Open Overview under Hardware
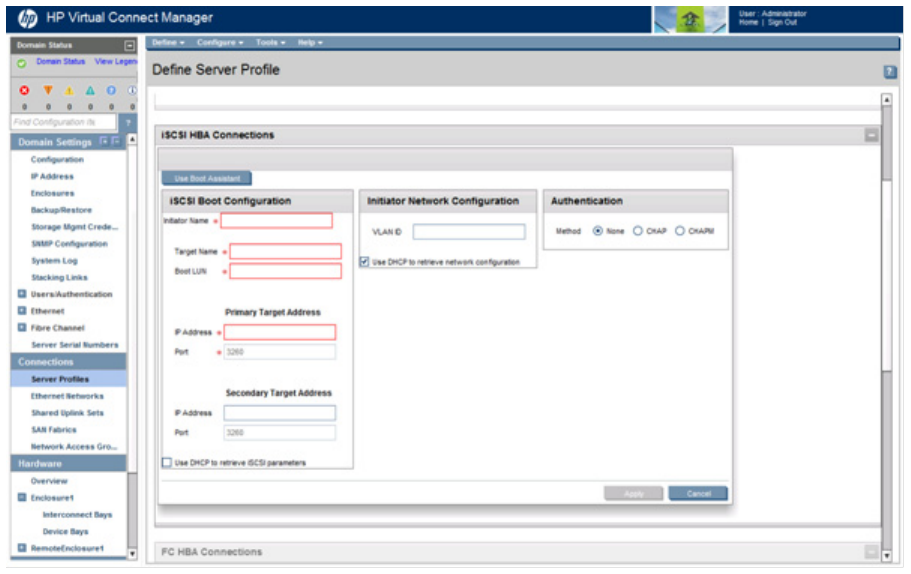This screenshot has width=911, height=574. tap(49, 480)
